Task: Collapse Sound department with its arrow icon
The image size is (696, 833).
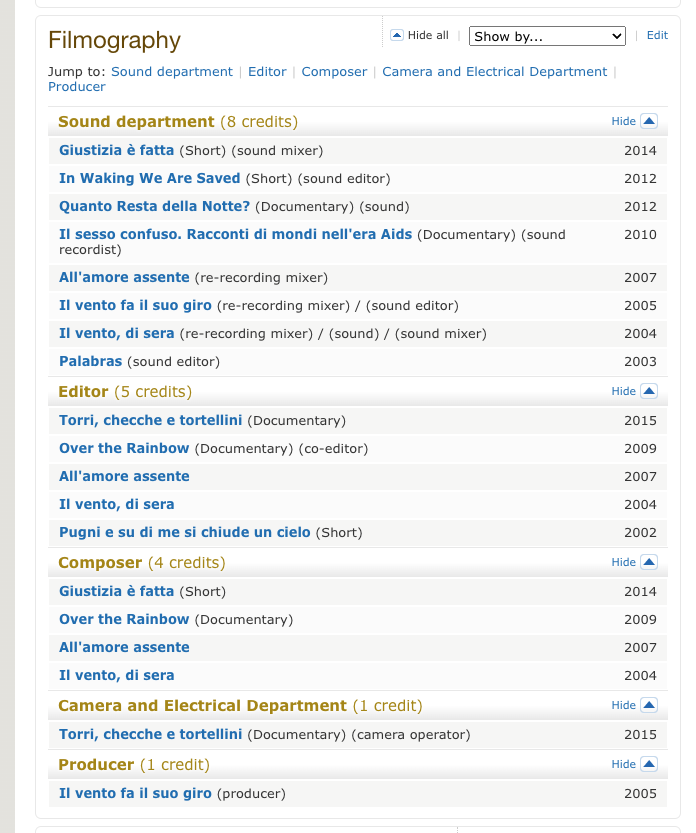Action: 649,121
